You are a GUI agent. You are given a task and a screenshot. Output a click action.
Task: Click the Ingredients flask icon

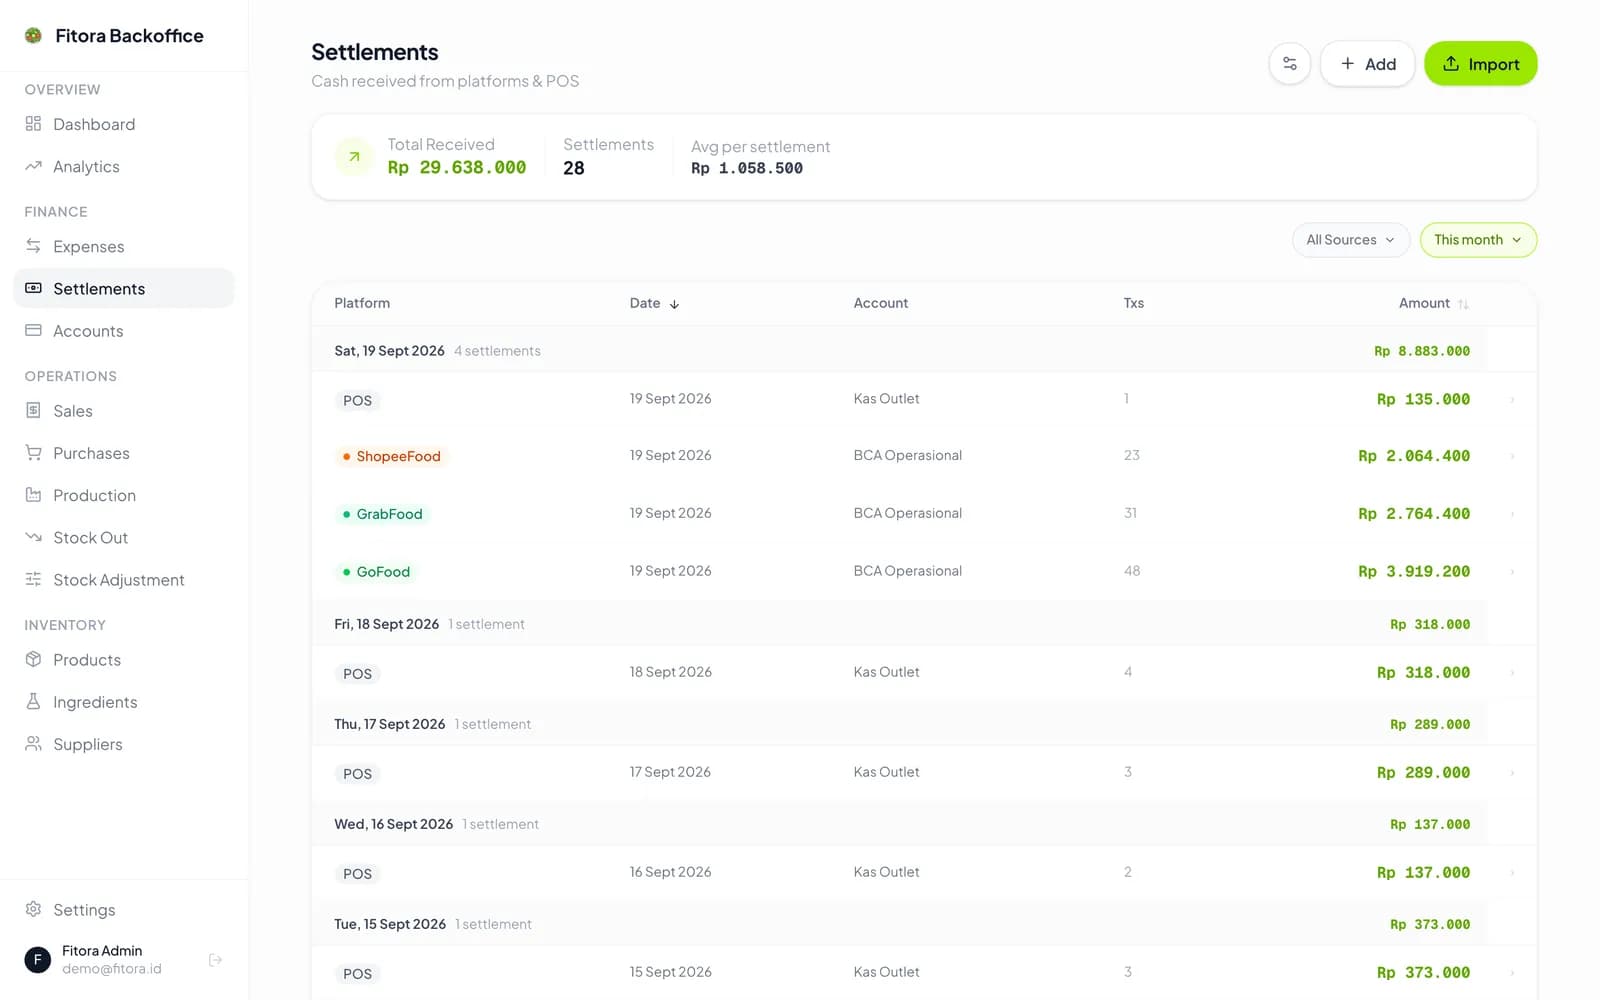tap(33, 701)
